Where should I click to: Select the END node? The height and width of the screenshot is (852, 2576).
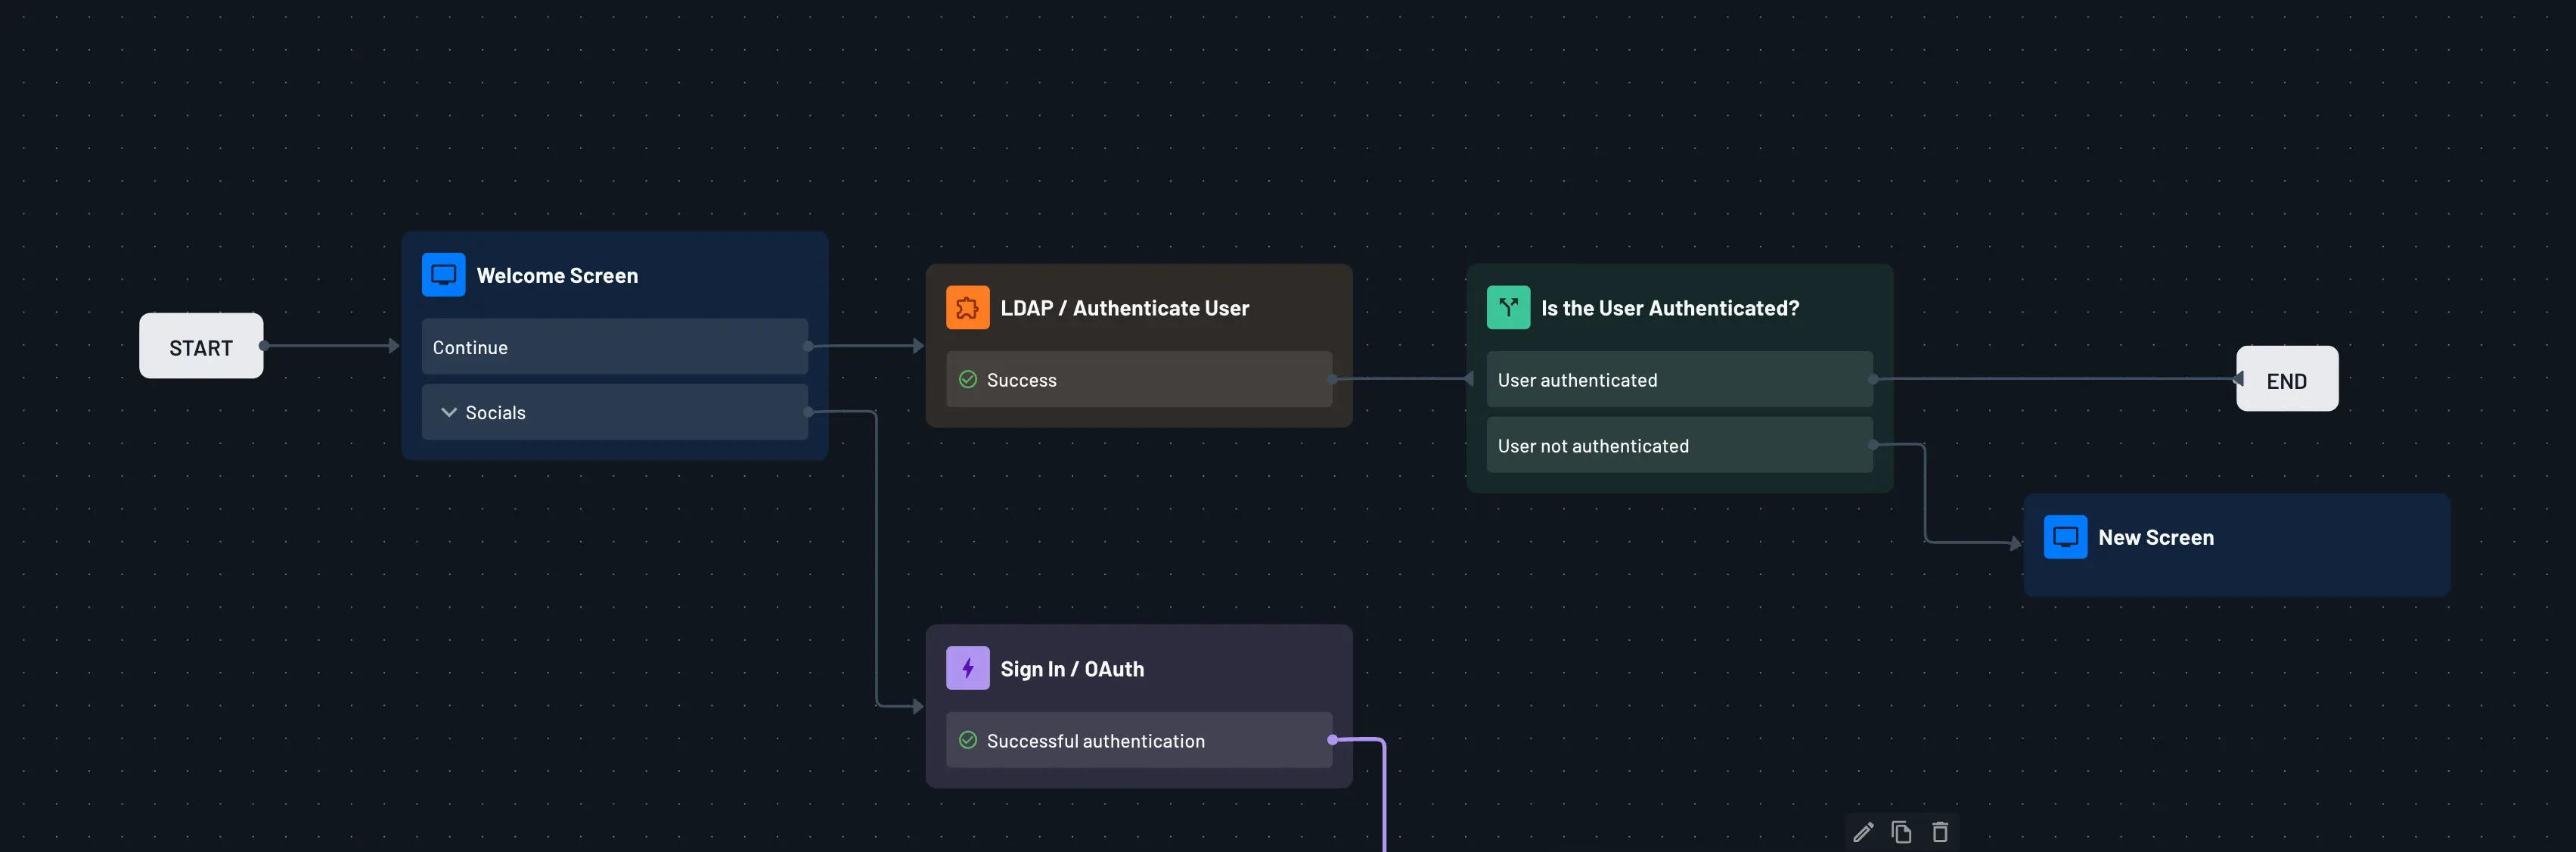[x=2287, y=380]
